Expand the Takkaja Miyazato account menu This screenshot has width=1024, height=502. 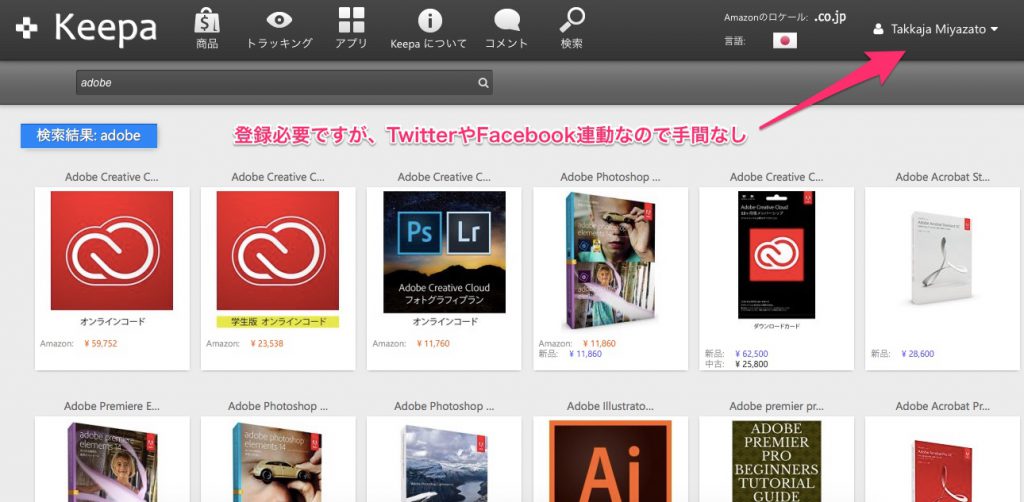click(x=935, y=30)
